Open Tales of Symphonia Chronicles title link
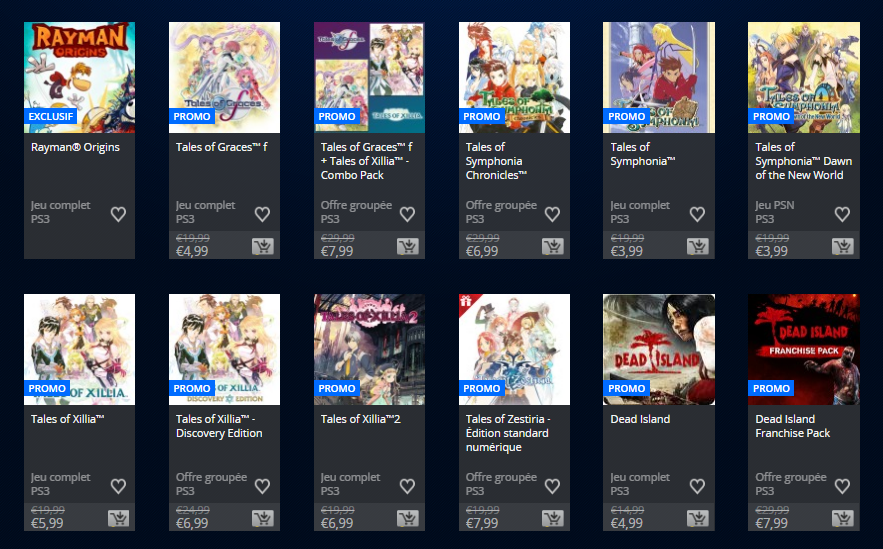 tap(496, 161)
